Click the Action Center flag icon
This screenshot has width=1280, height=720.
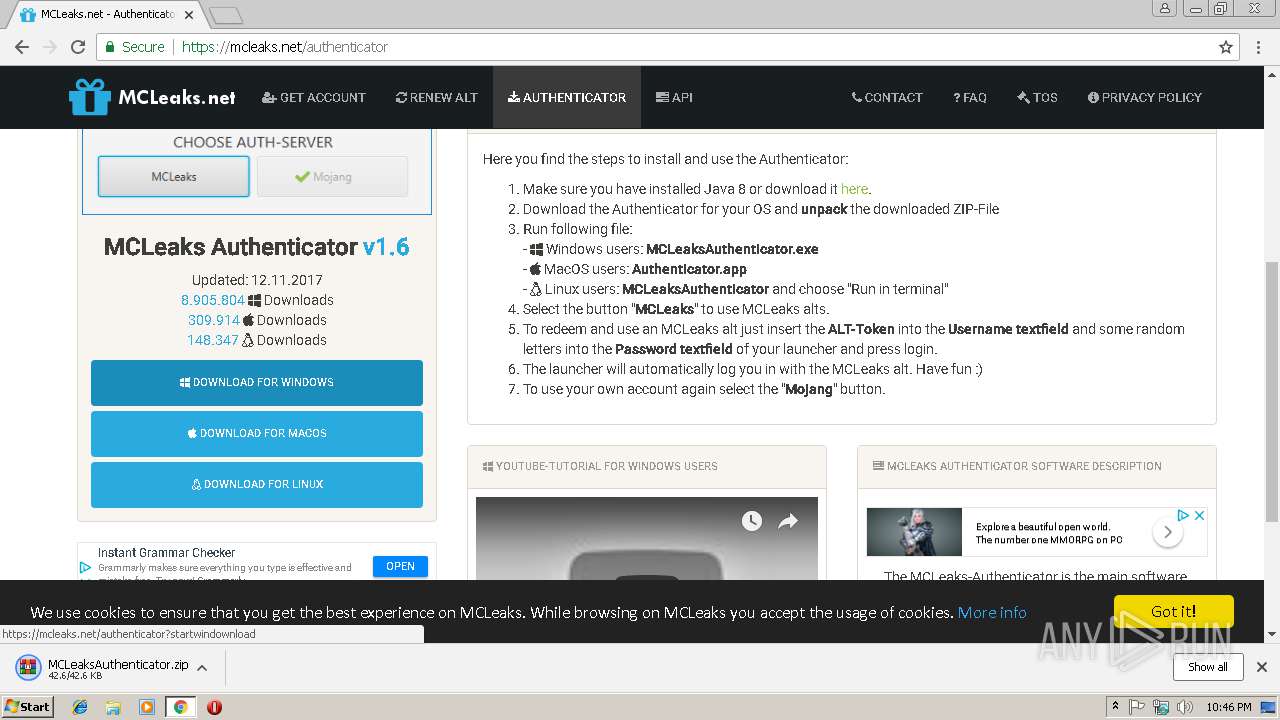click(x=1137, y=707)
